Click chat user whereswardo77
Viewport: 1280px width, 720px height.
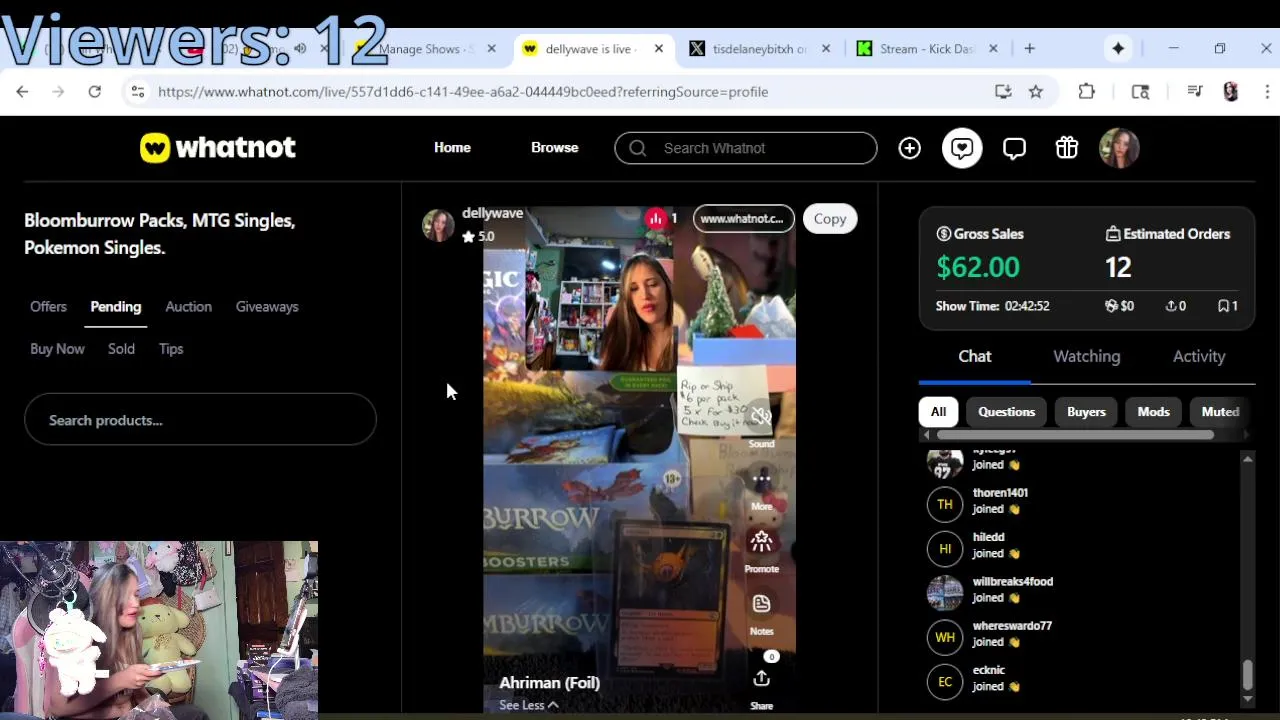(x=1012, y=626)
